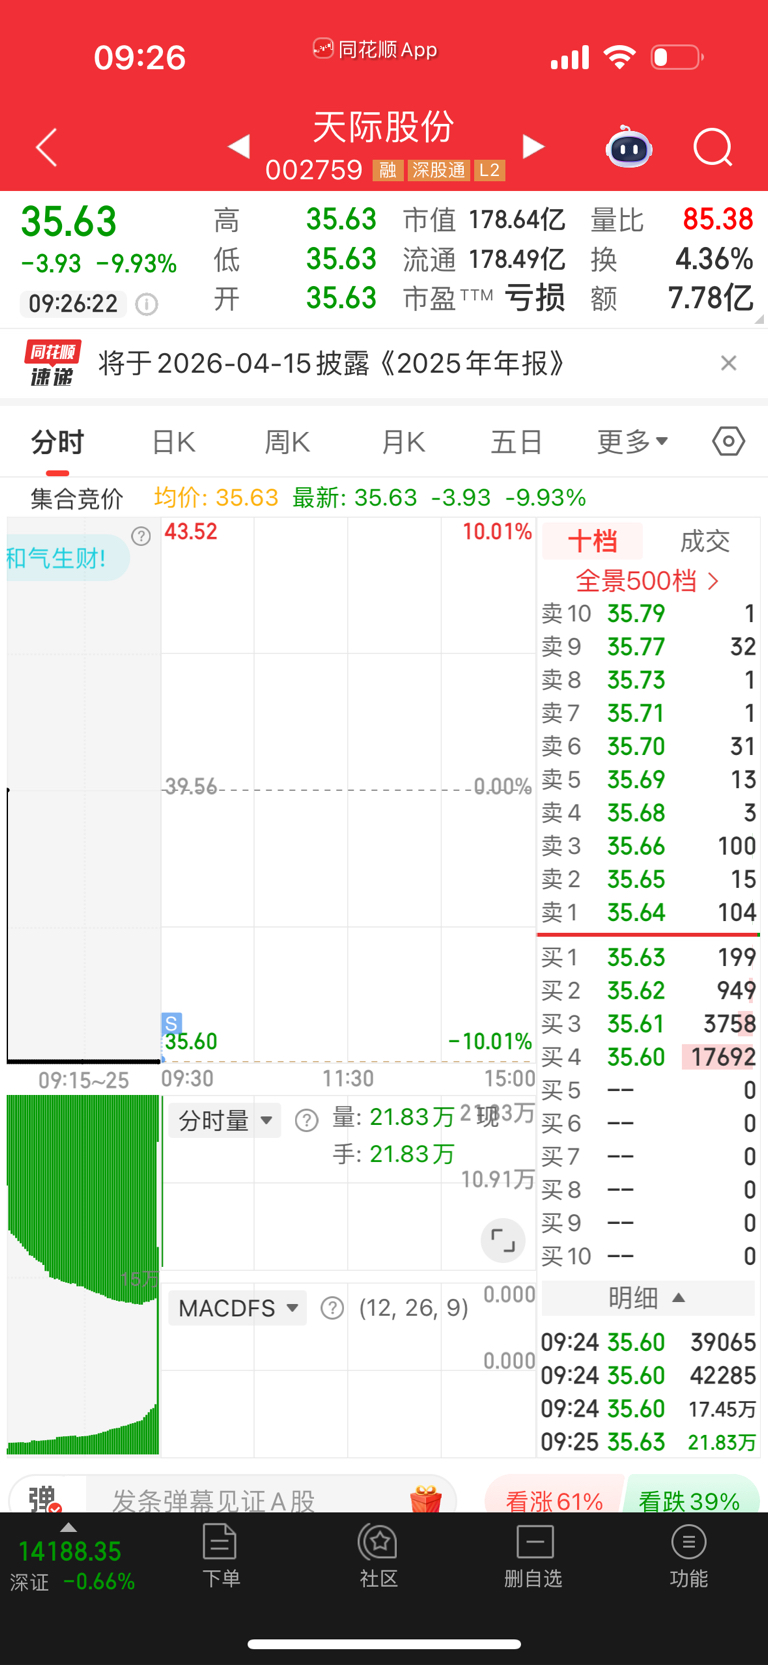
Task: Open help for MACDFS indicator
Action: click(332, 1308)
